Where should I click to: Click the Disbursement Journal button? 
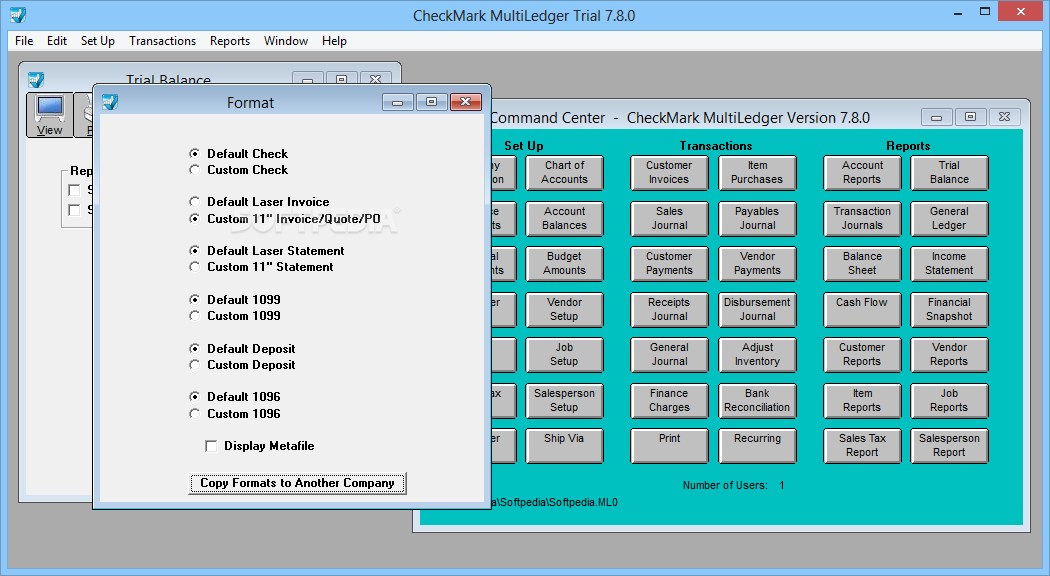757,309
